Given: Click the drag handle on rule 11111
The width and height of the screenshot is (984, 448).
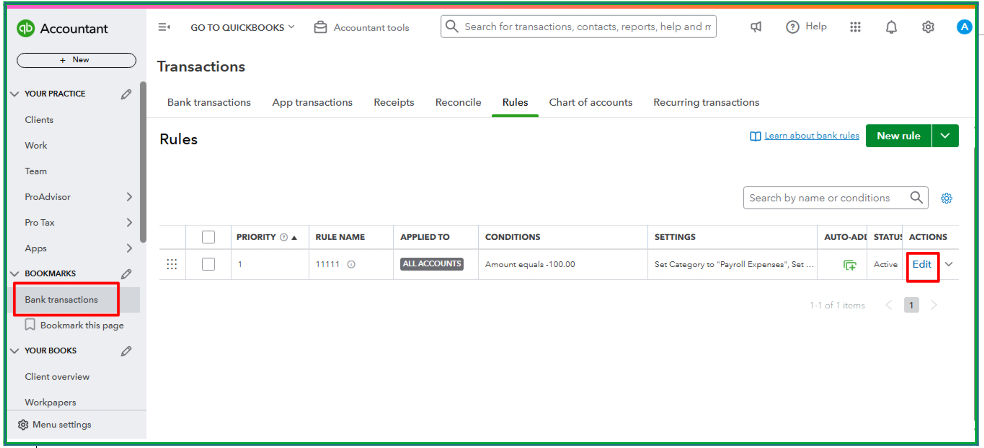Looking at the screenshot, I should tap(171, 264).
